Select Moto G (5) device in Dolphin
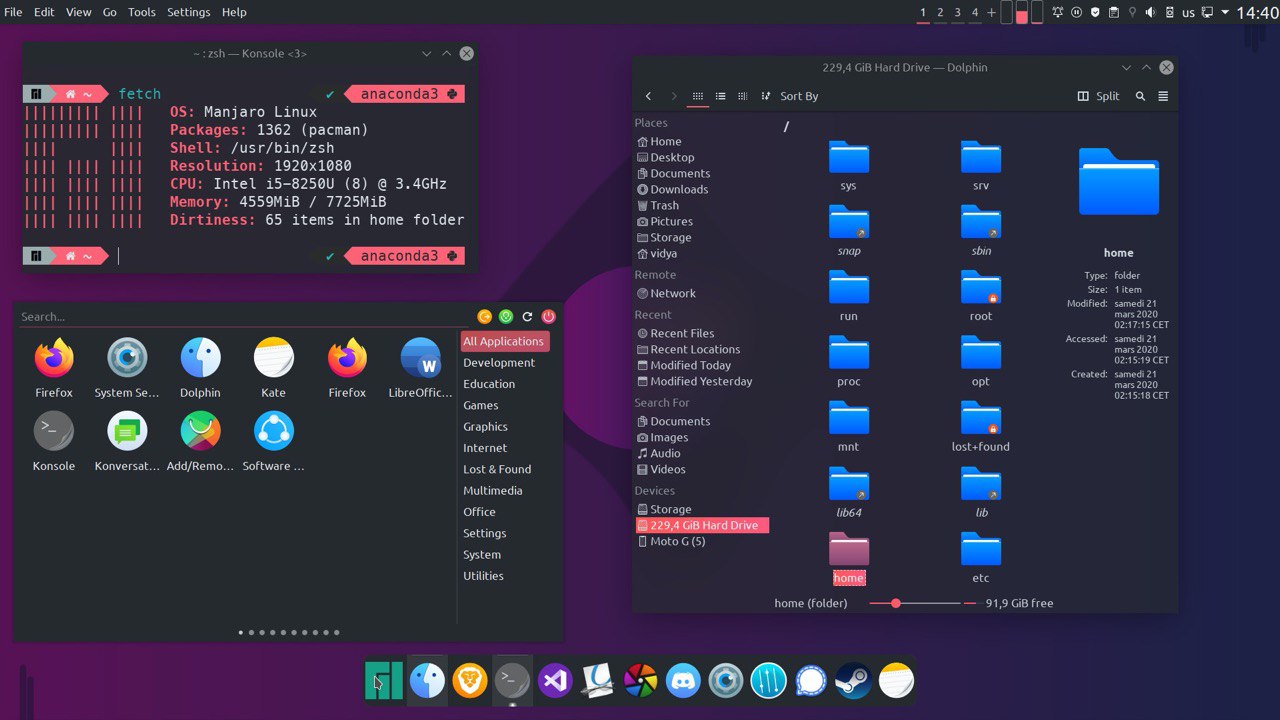 671,541
